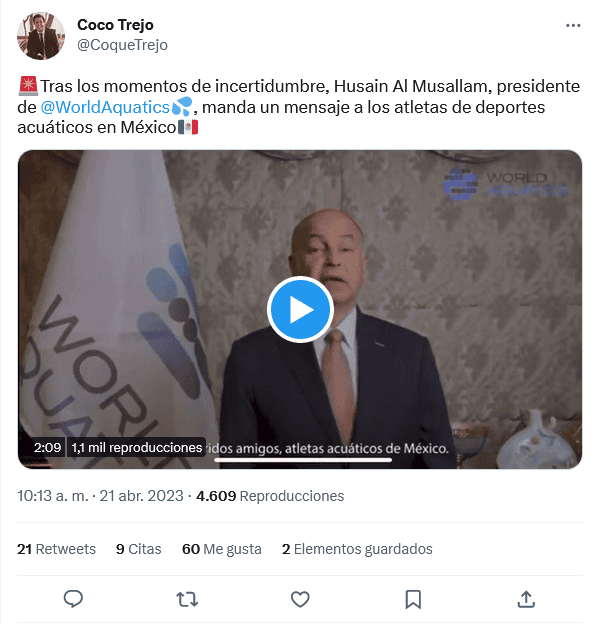Open Coco Trejo's profile picture
The image size is (598, 624).
41,36
